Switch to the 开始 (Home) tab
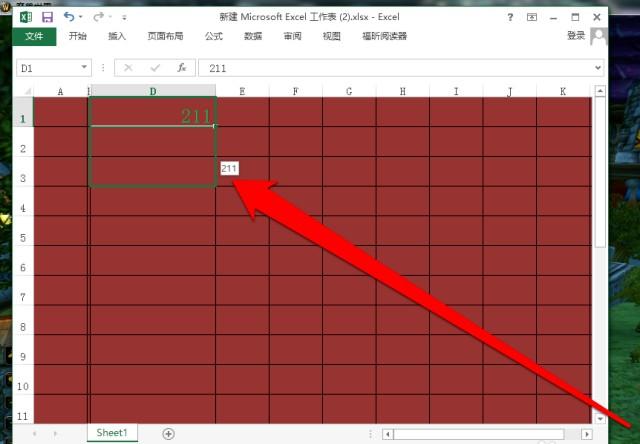 point(78,36)
